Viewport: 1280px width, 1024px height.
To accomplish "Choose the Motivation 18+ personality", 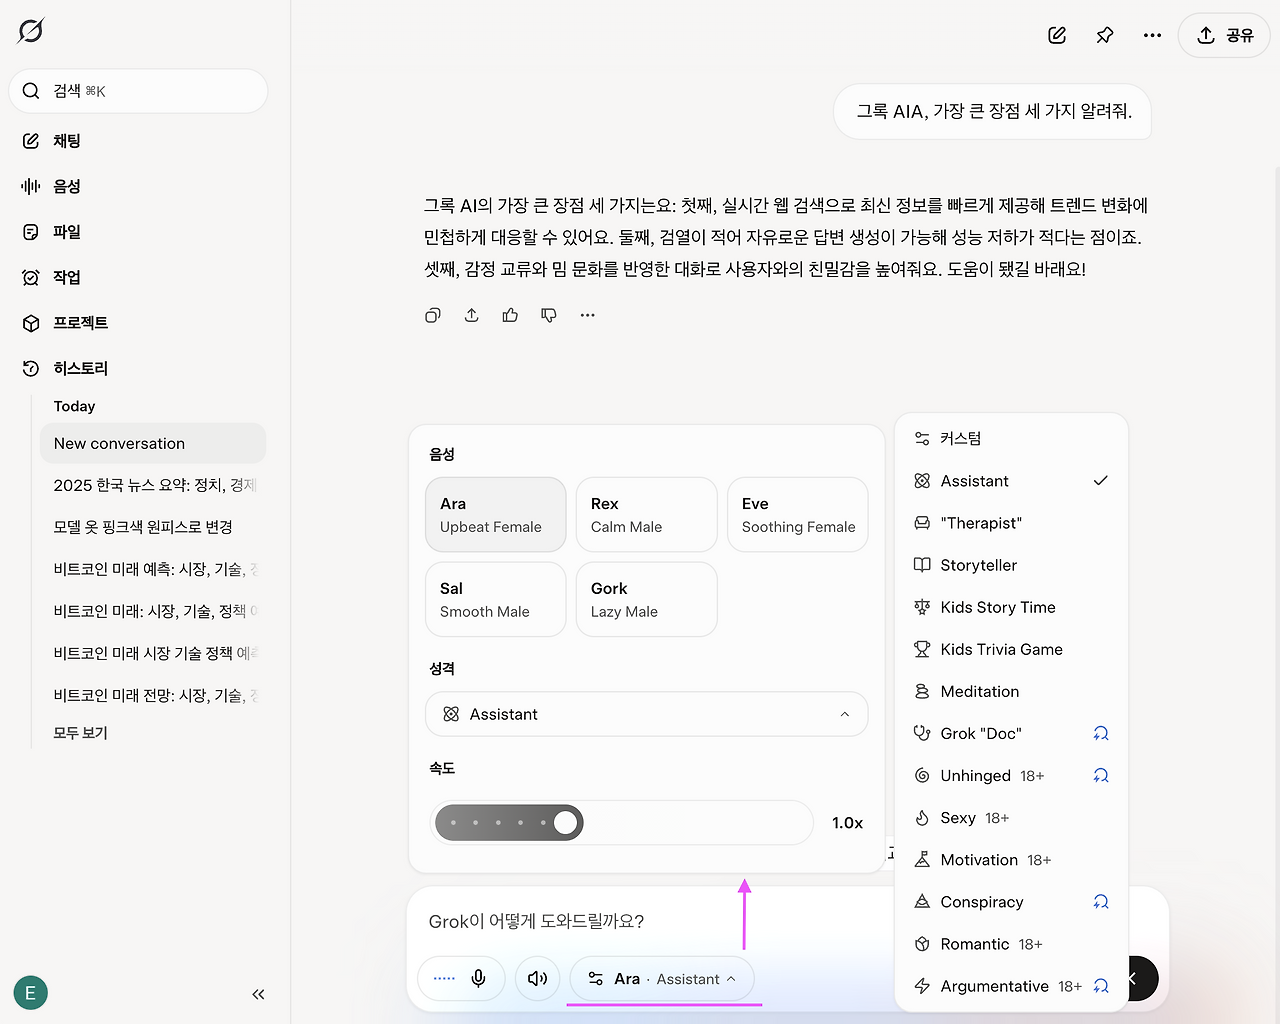I will coord(1012,860).
